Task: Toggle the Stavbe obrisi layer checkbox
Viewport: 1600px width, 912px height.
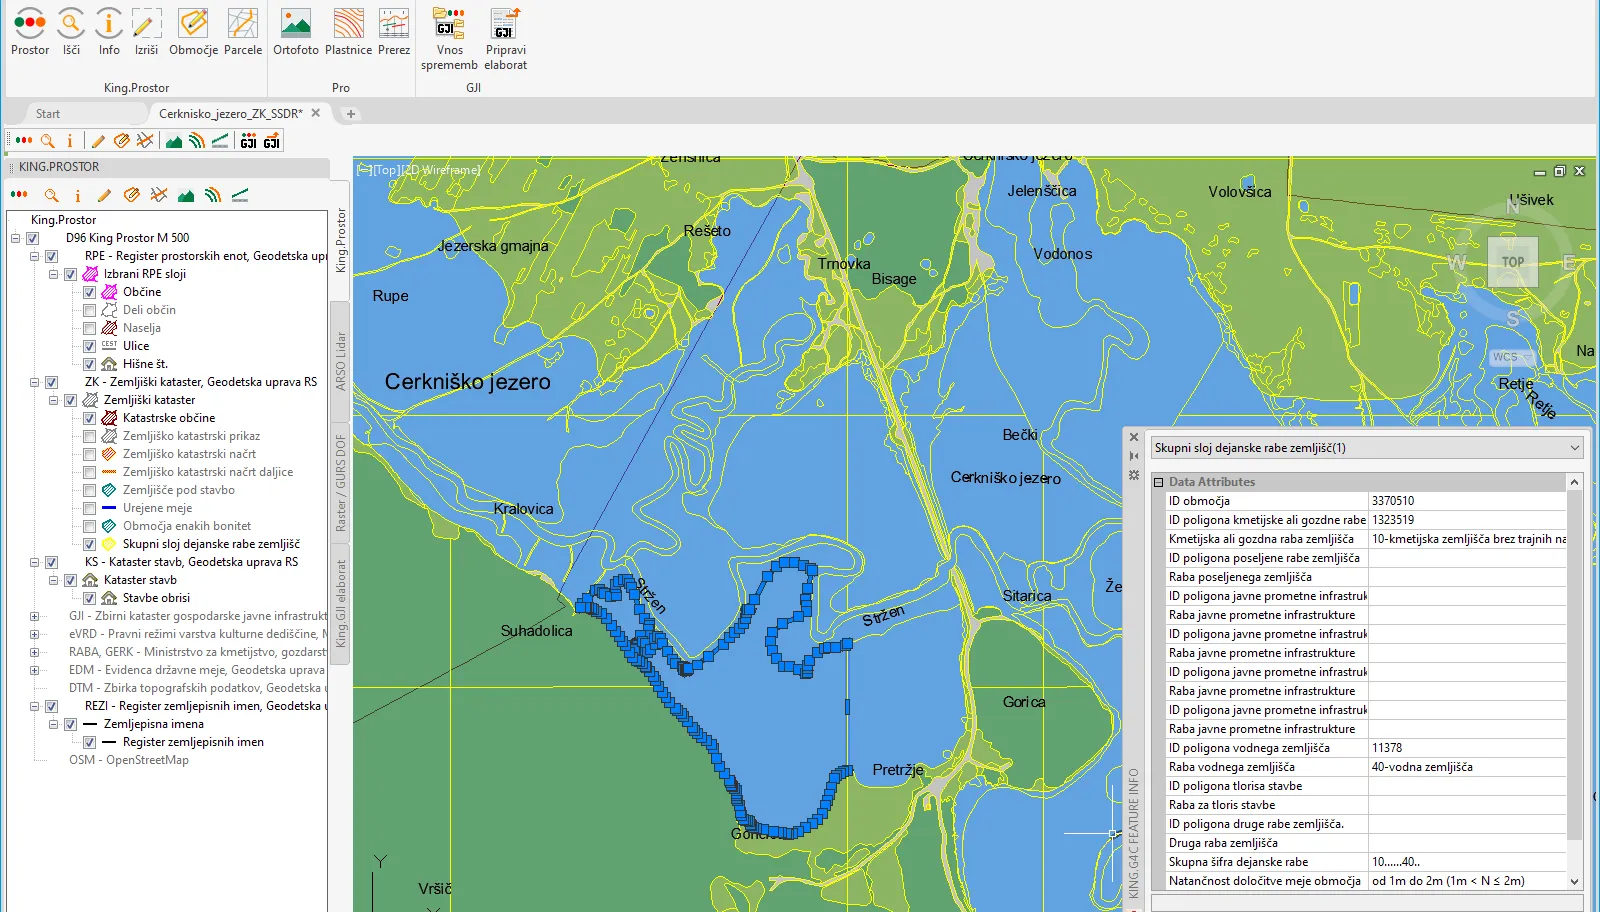Action: (x=90, y=598)
